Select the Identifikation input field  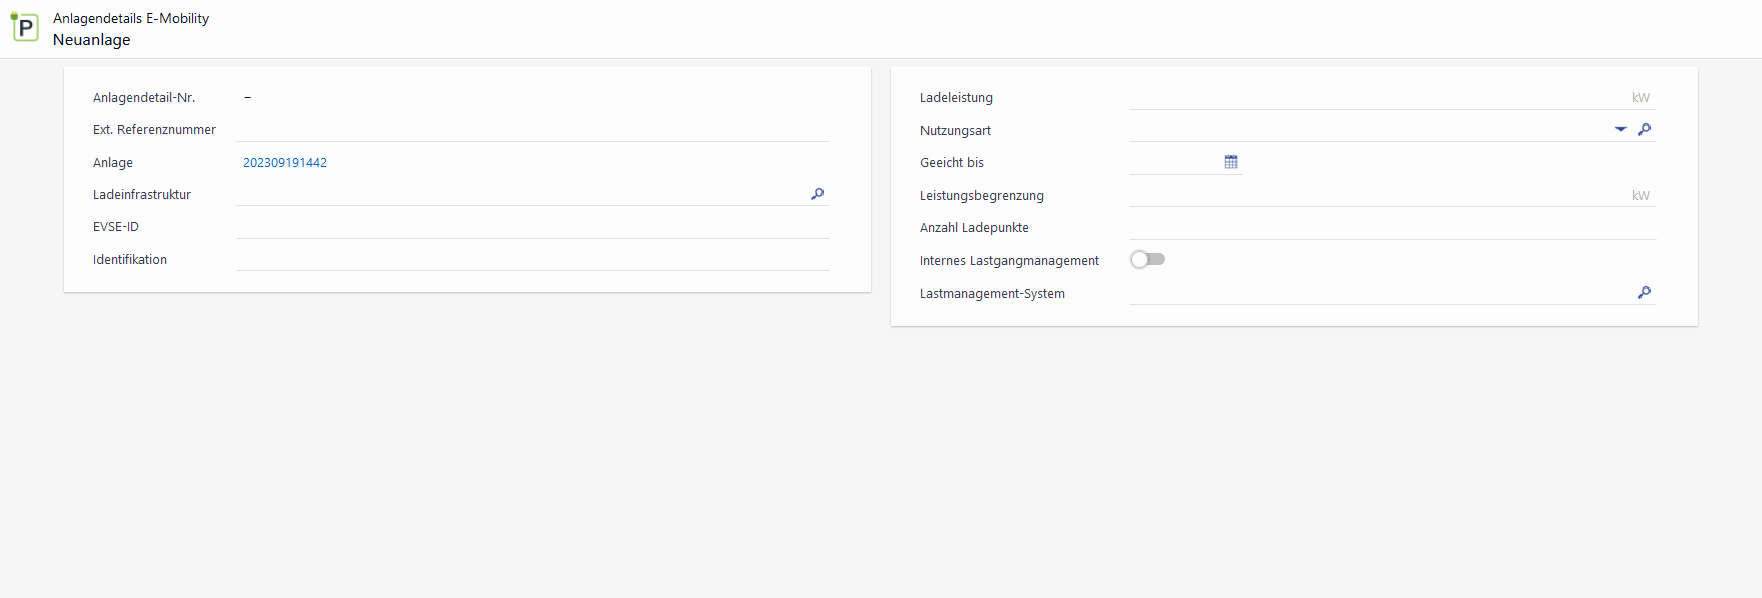[x=531, y=259]
